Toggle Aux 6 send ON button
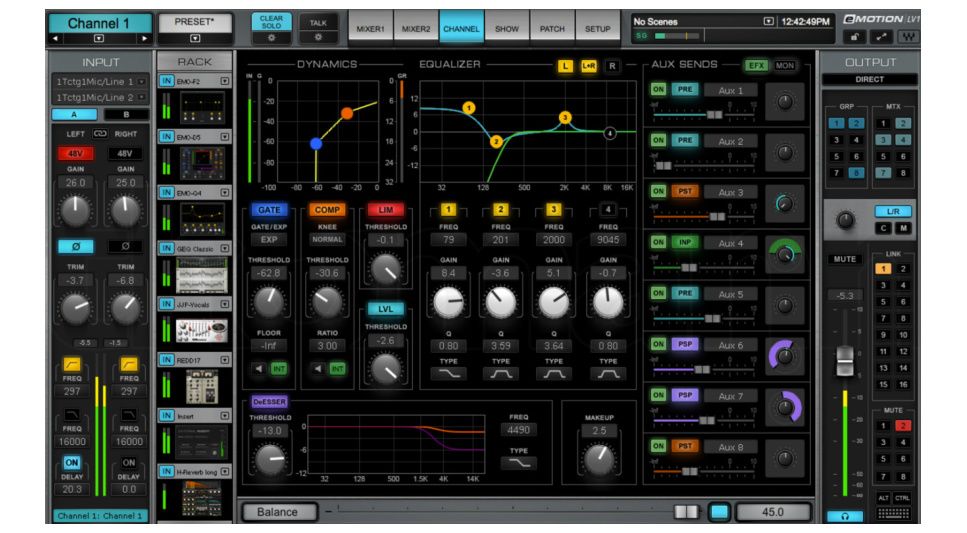This screenshot has height=533, width=967. [x=658, y=344]
